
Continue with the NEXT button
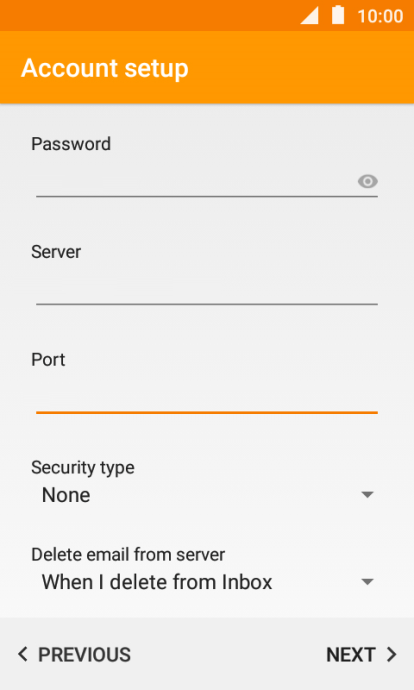click(x=361, y=654)
